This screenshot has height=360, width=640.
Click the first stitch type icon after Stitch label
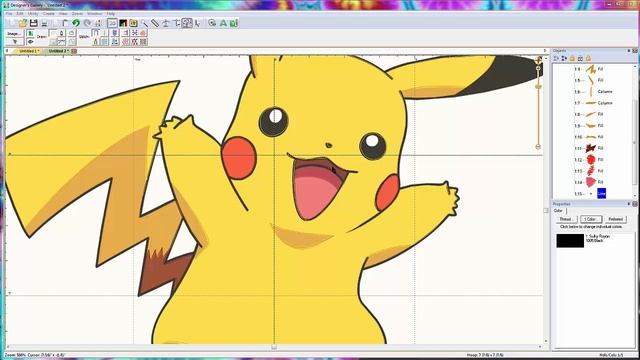(95, 33)
